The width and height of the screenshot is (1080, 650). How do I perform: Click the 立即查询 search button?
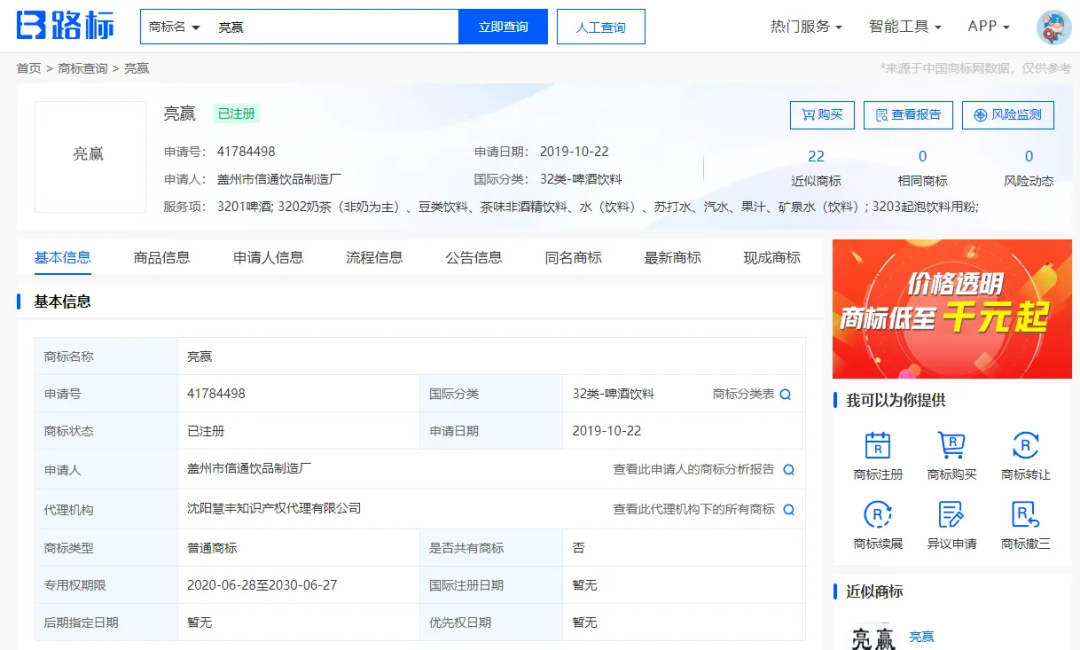(x=503, y=27)
